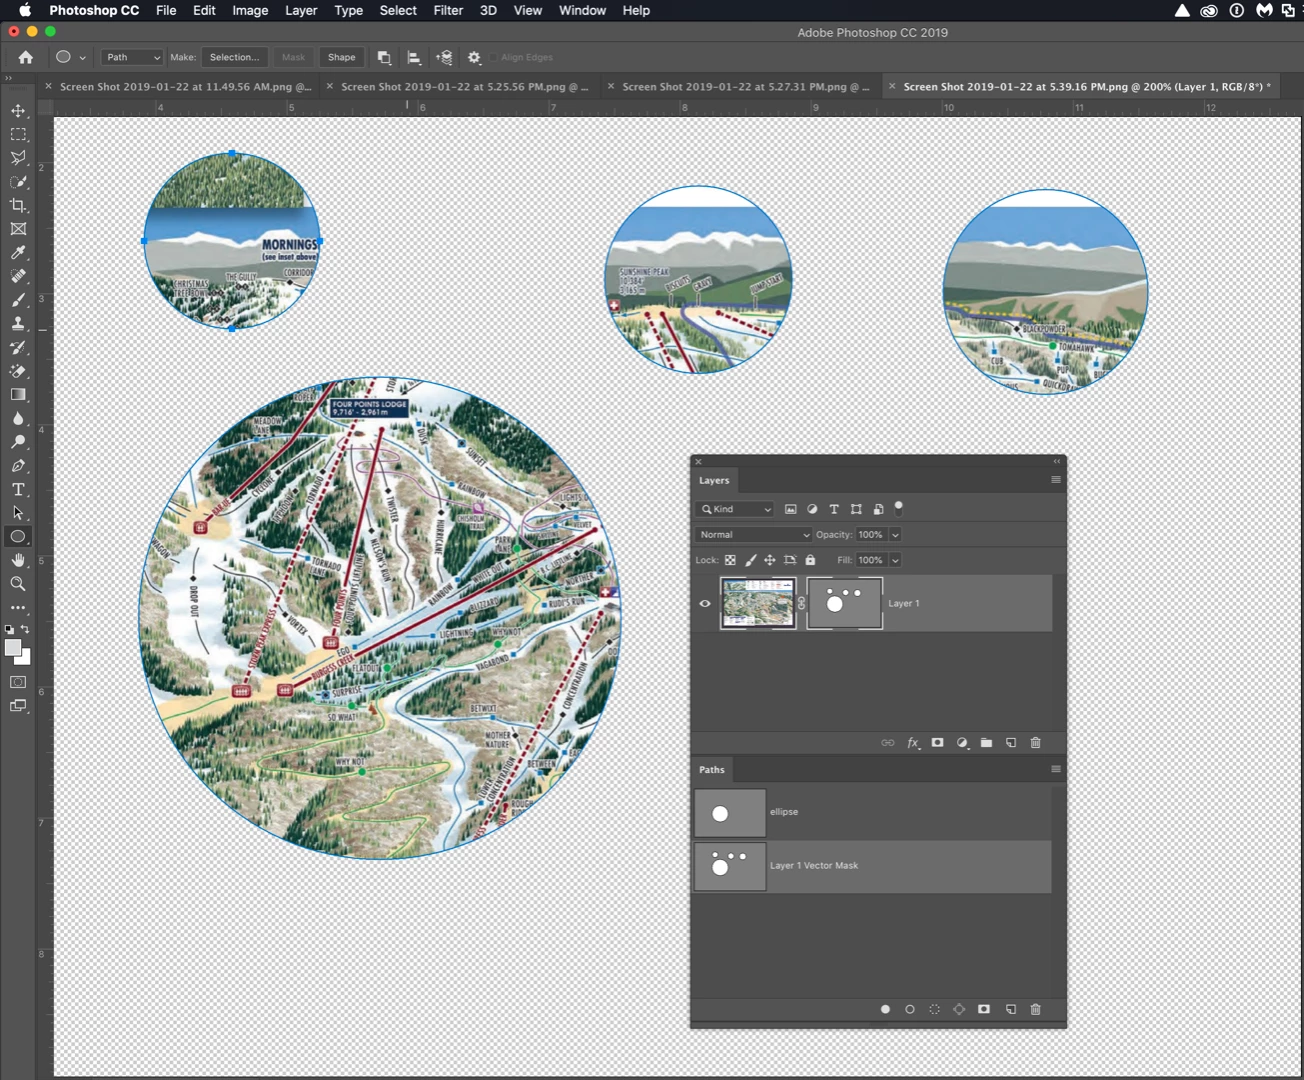Screen dimensions: 1304x1080
Task: Select the Pen tool
Action: click(x=18, y=466)
